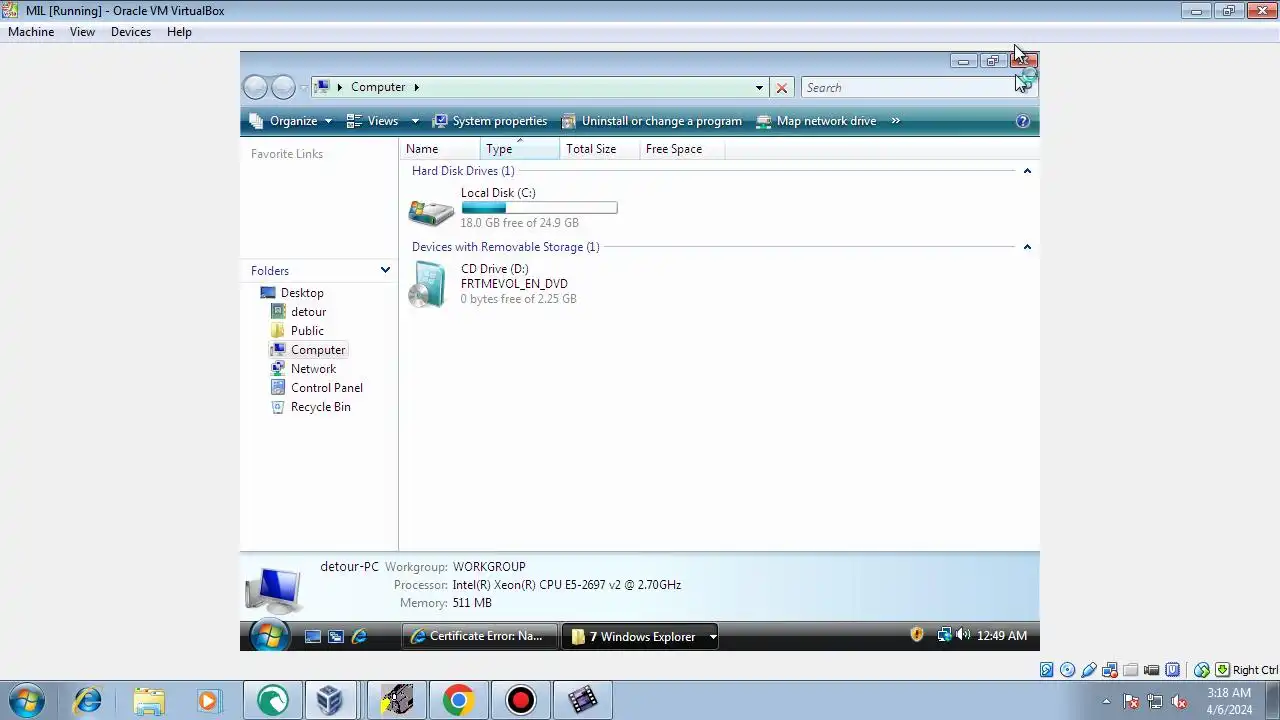Open Windows Media Player on host taskbar

coord(208,700)
